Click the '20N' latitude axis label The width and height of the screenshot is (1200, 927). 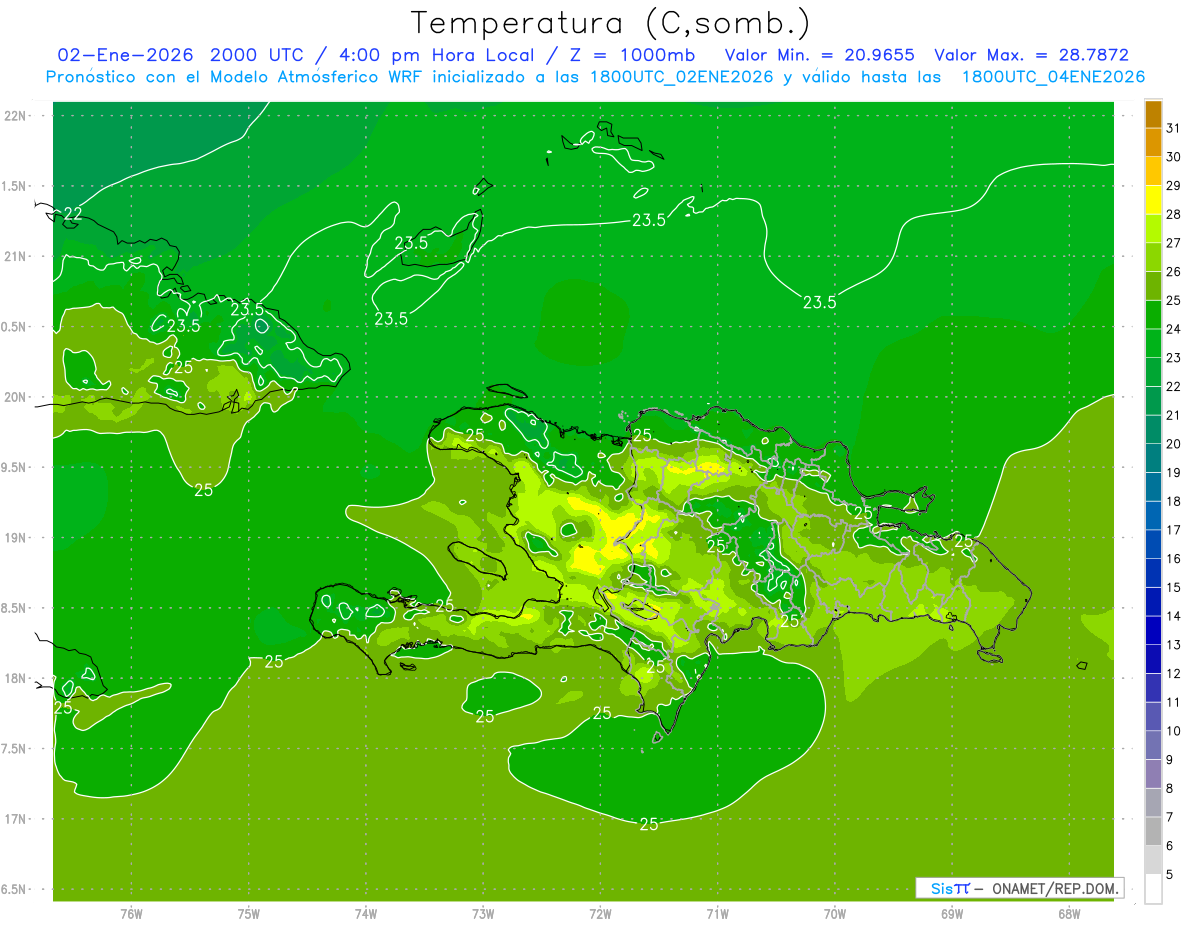(x=15, y=397)
